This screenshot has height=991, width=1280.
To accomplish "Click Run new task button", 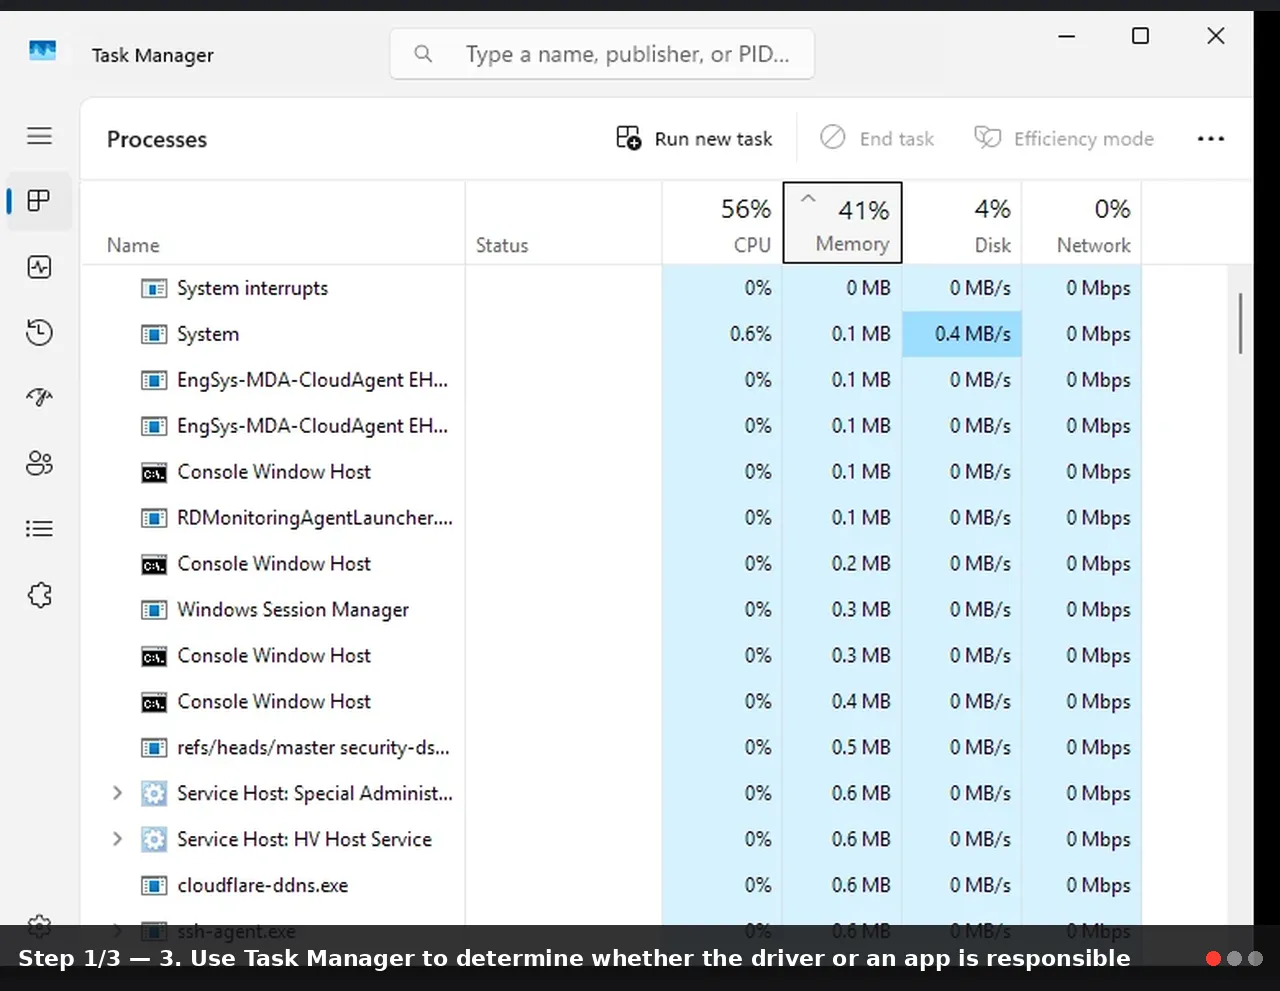I will (x=694, y=139).
